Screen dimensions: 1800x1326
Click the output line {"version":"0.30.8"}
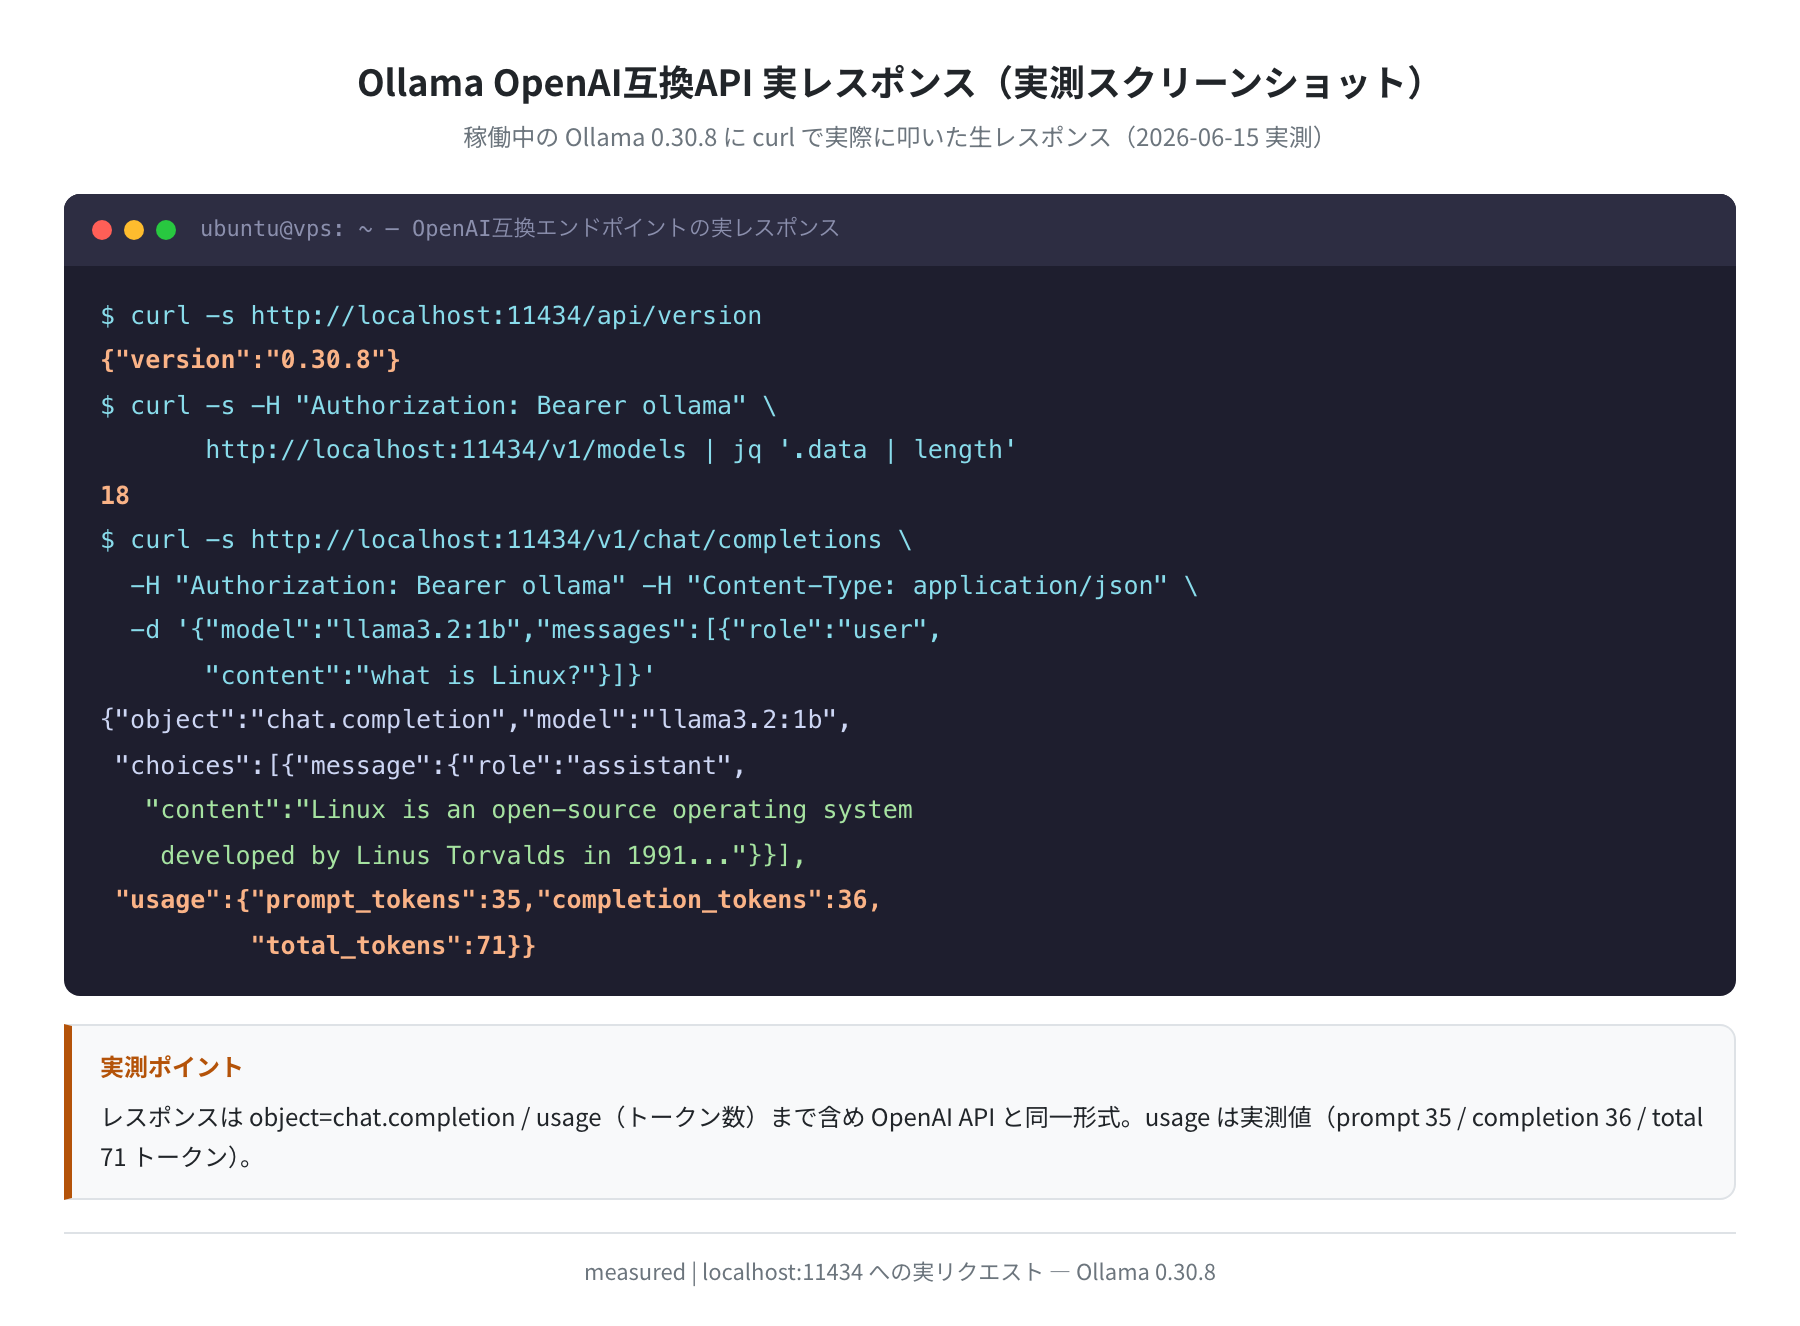(x=250, y=360)
